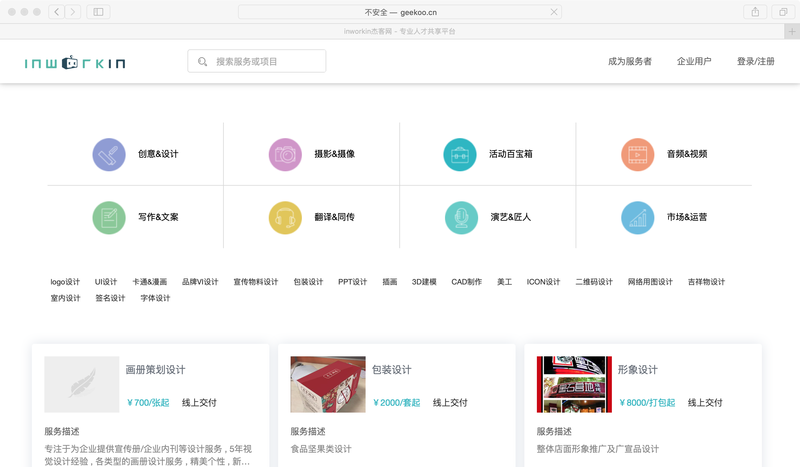Click the ¥2000/套起 price
Image resolution: width=800 pixels, height=467 pixels.
pos(396,403)
